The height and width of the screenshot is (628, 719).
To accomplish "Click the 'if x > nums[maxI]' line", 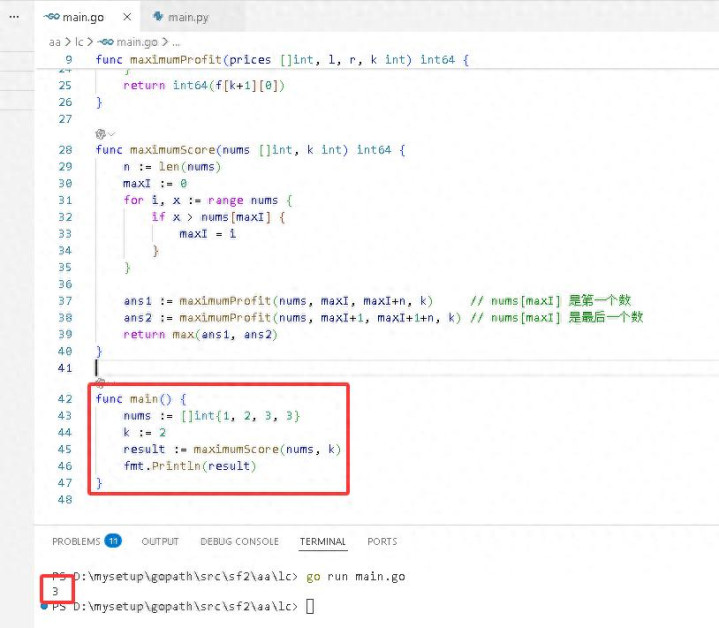I will [x=219, y=217].
